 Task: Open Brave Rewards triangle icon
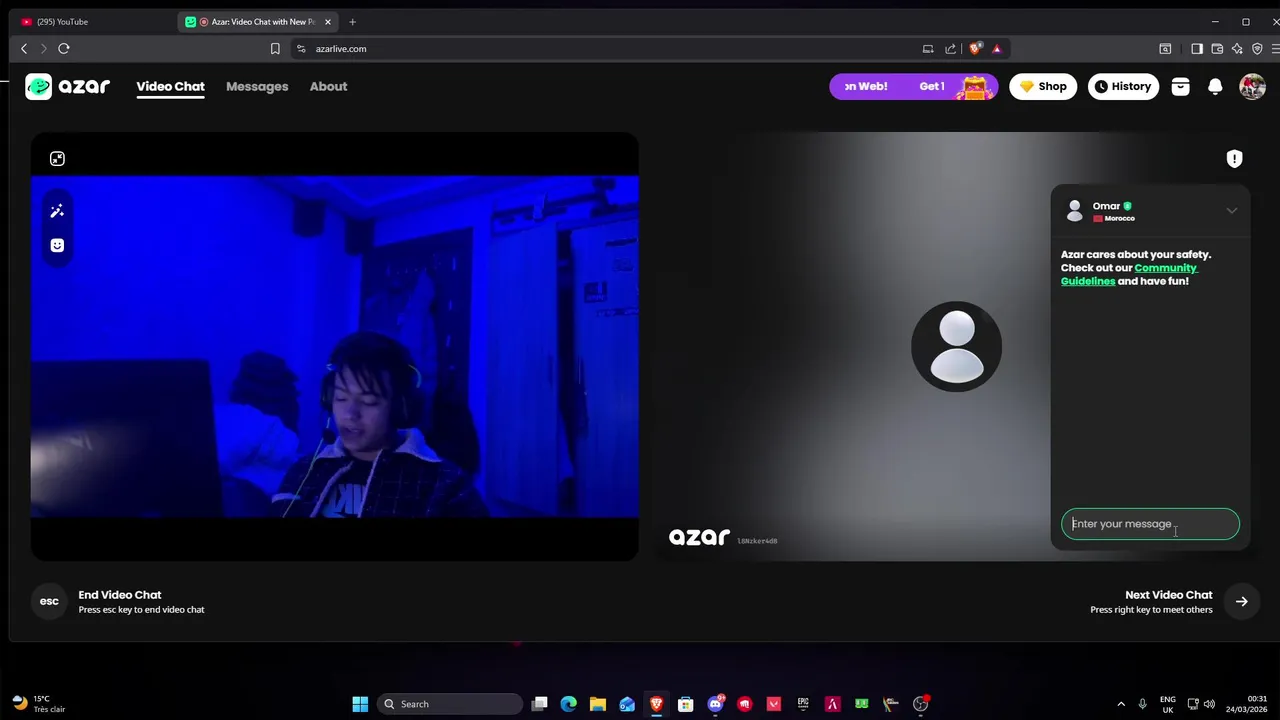click(x=997, y=48)
